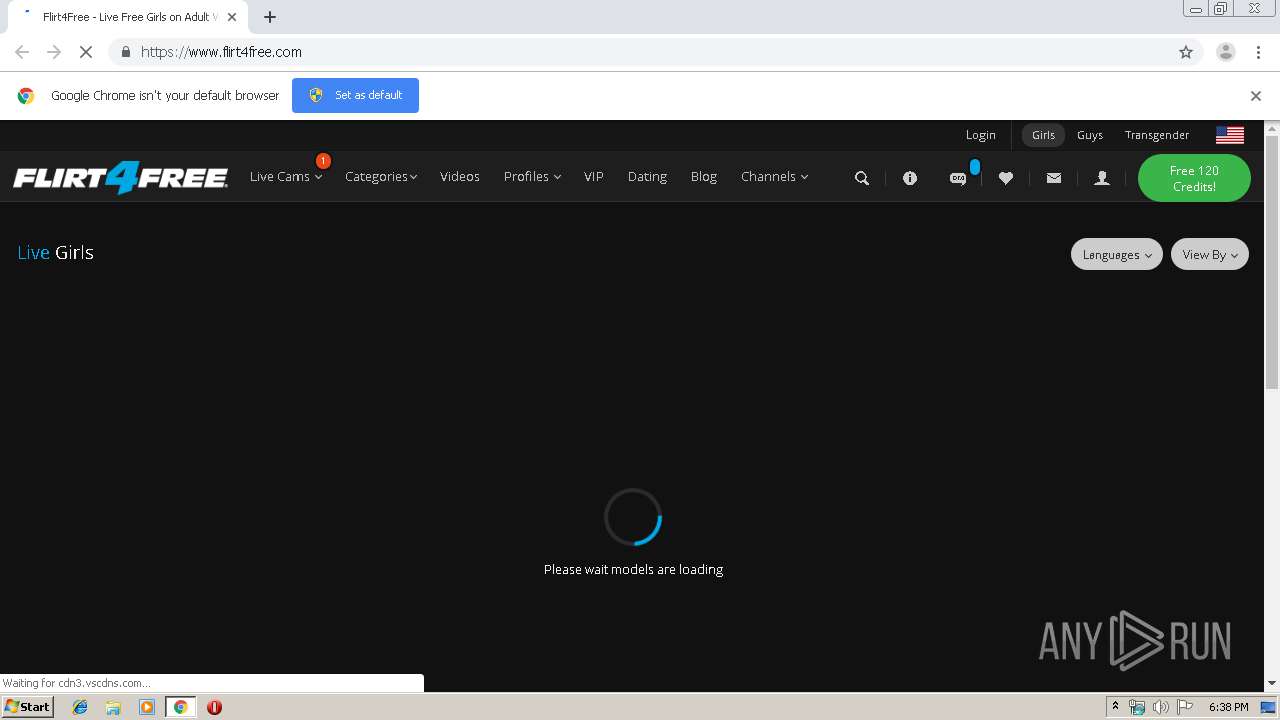Bookmark page with star icon

pyautogui.click(x=1186, y=52)
